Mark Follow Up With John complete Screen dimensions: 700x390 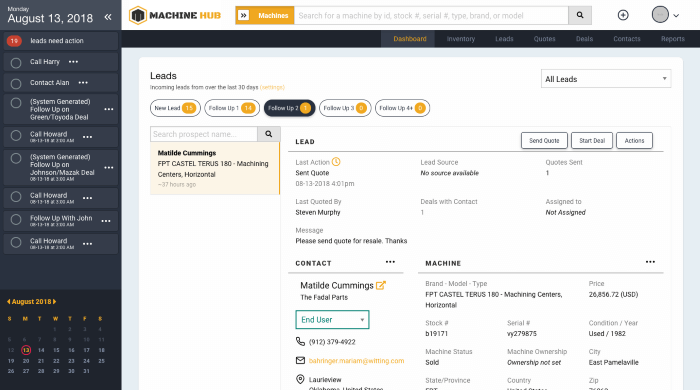pos(16,220)
